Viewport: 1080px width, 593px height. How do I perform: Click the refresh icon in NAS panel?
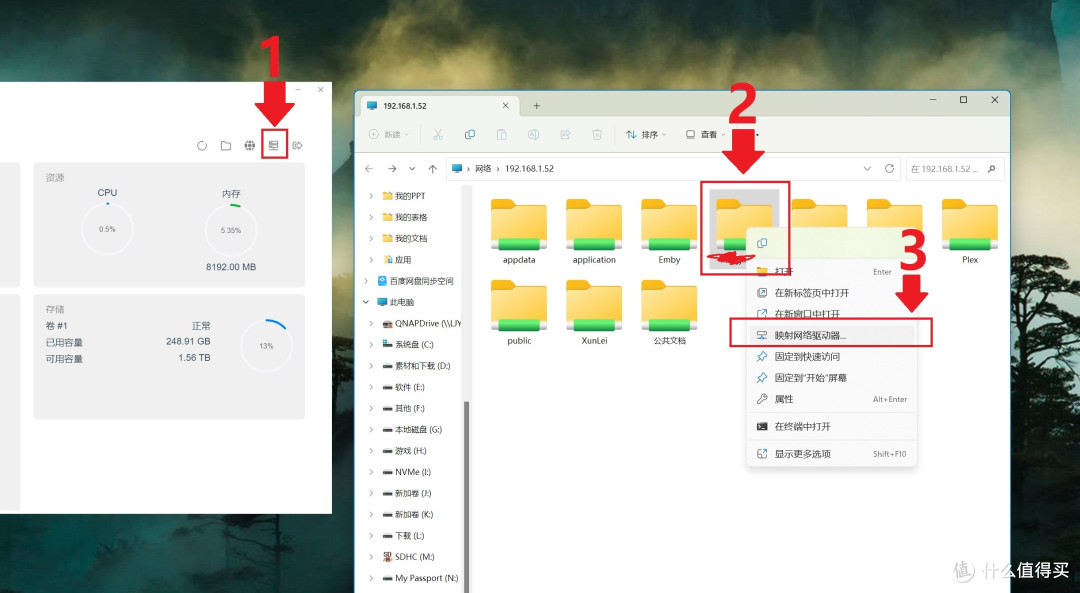coord(202,145)
